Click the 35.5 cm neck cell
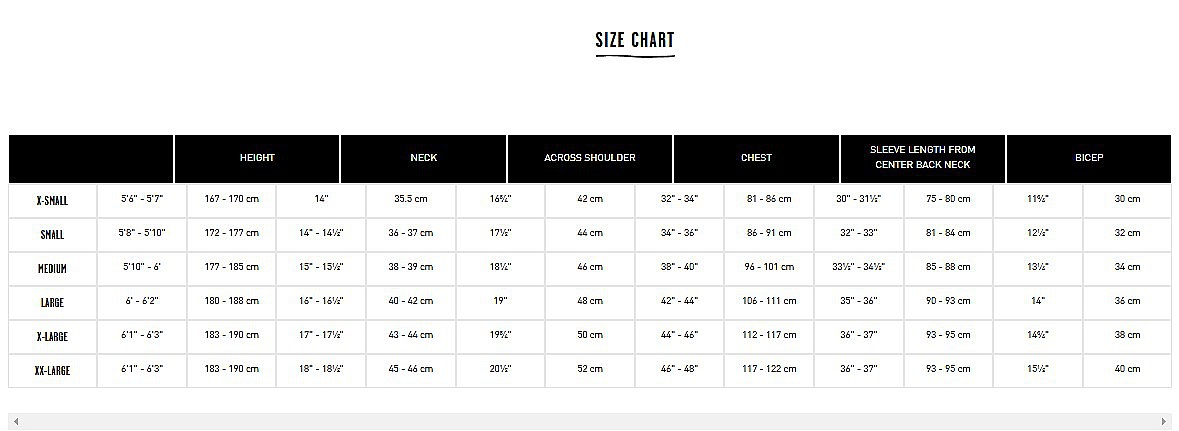The image size is (1179, 431). point(411,199)
